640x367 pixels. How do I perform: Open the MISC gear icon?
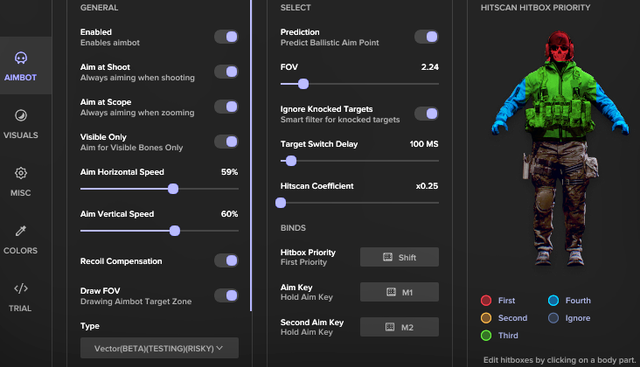point(21,173)
